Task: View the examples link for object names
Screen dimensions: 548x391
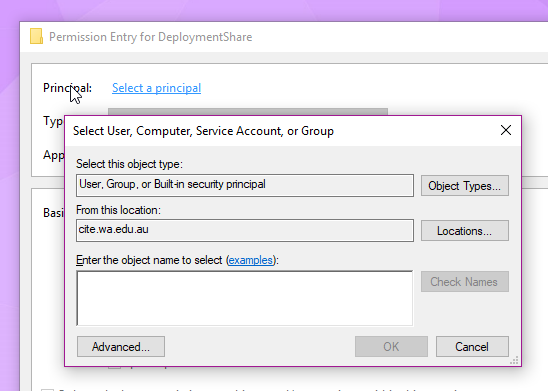Action: 251,260
